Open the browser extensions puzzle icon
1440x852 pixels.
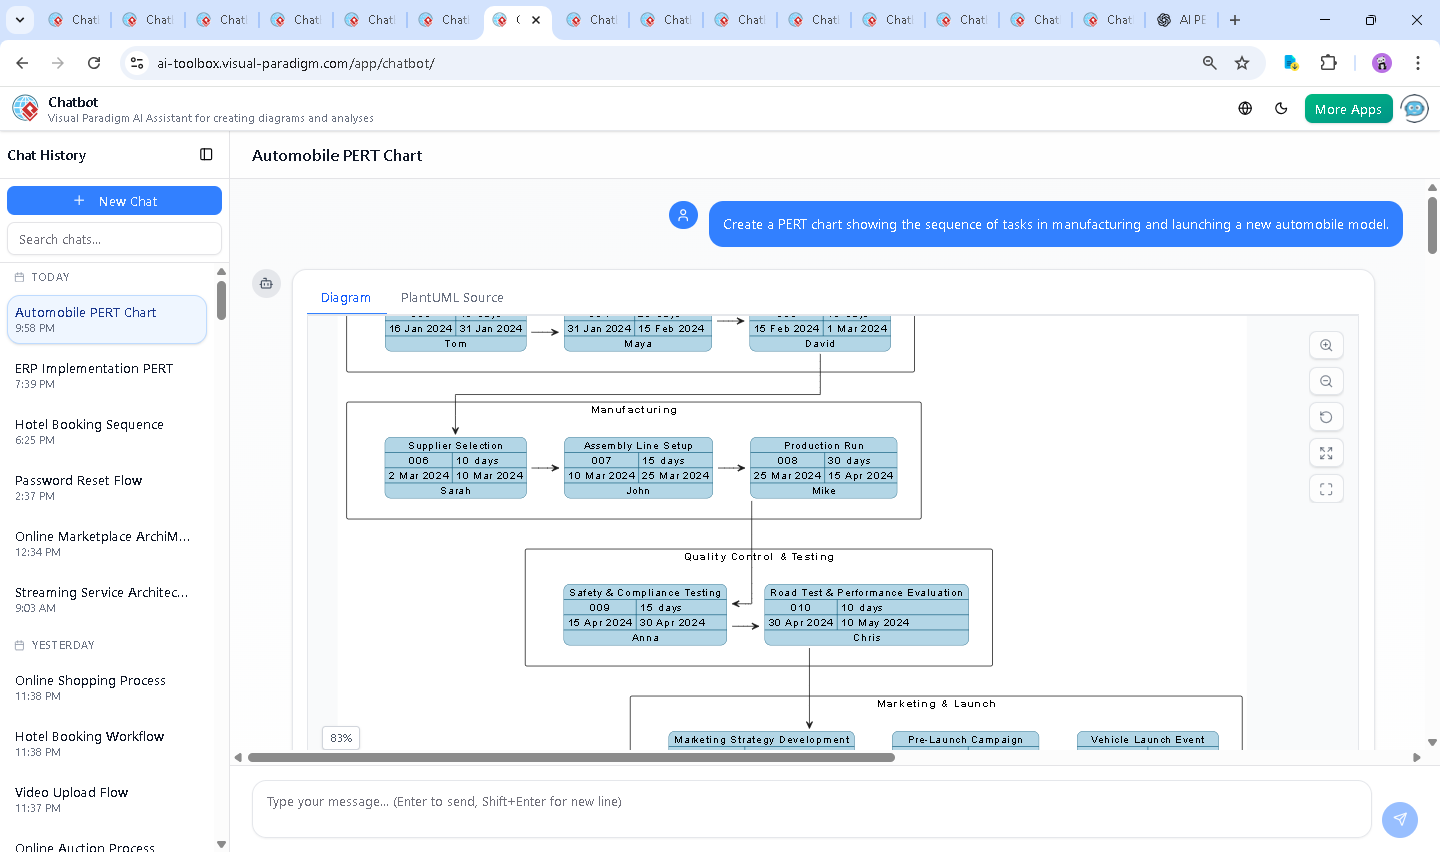(x=1328, y=62)
